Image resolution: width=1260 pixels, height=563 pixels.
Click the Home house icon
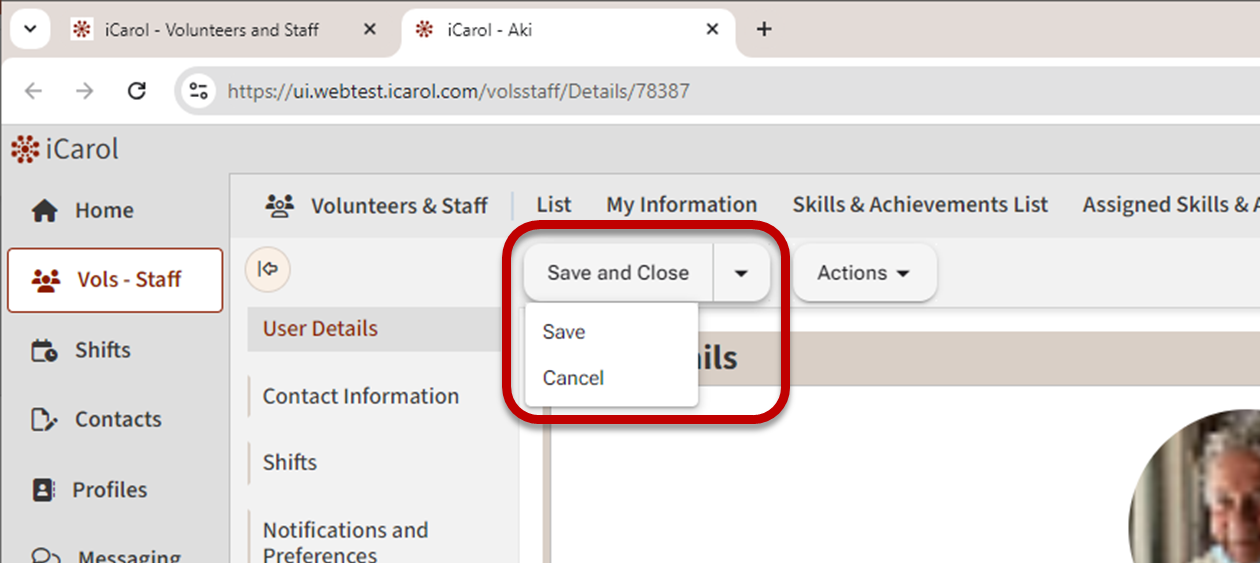(45, 211)
